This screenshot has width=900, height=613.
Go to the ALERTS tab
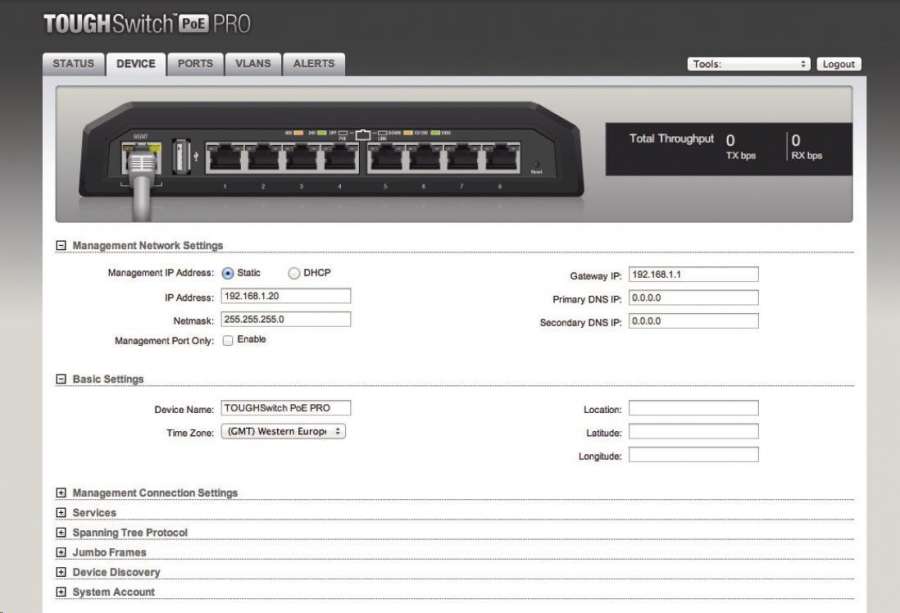coord(314,64)
